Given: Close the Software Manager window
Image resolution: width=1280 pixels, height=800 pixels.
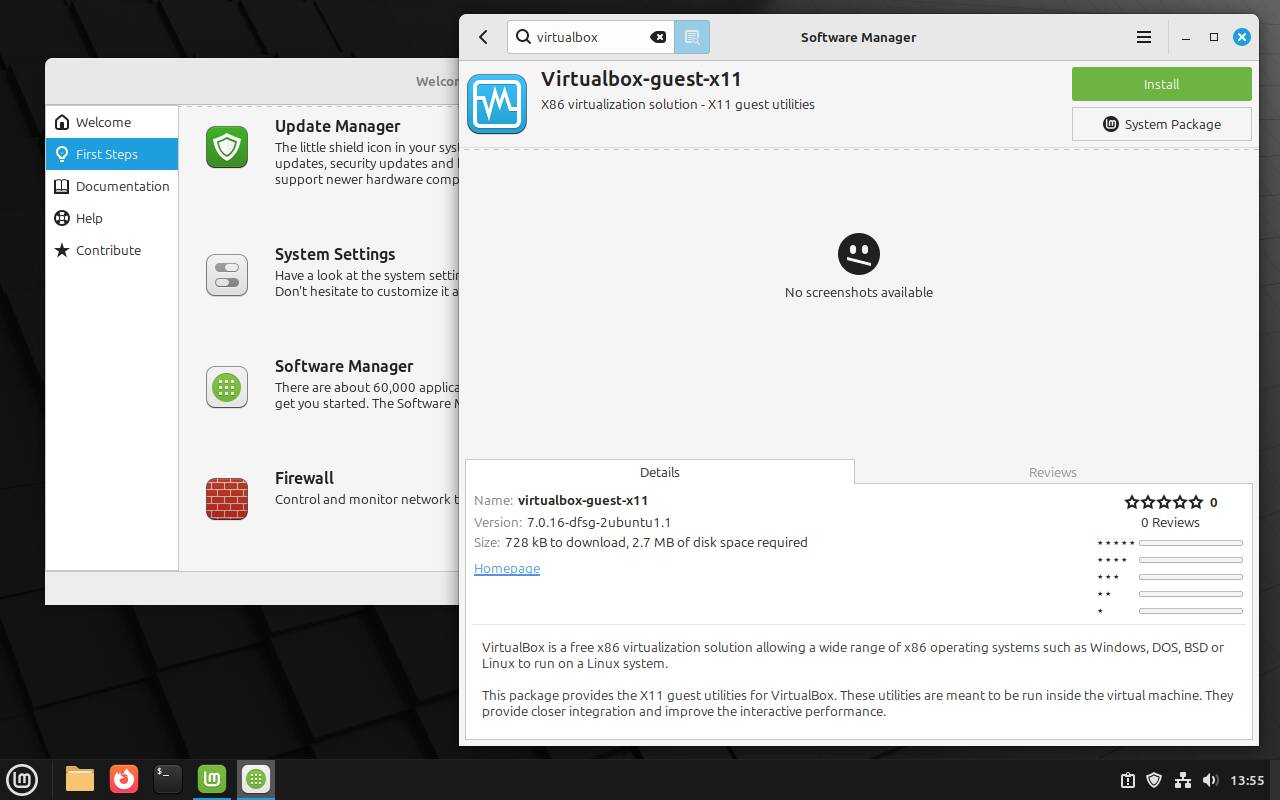Looking at the screenshot, I should pos(1242,37).
